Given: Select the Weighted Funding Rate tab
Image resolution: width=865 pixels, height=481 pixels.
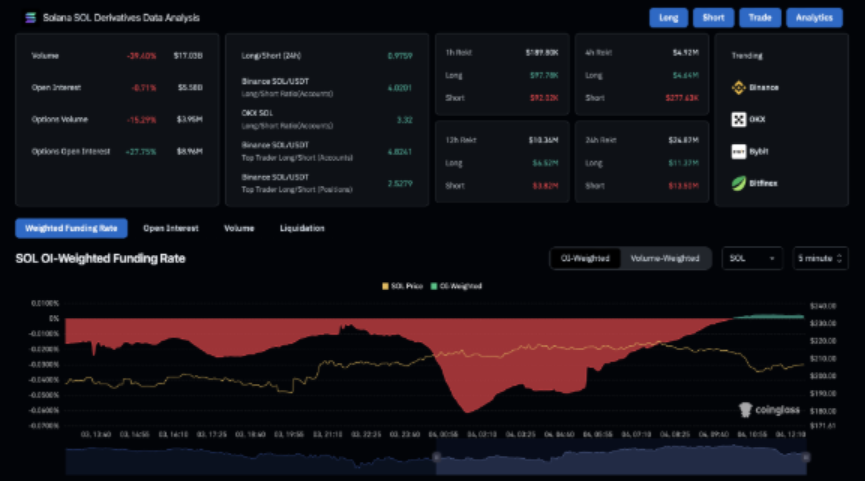Looking at the screenshot, I should (x=71, y=228).
